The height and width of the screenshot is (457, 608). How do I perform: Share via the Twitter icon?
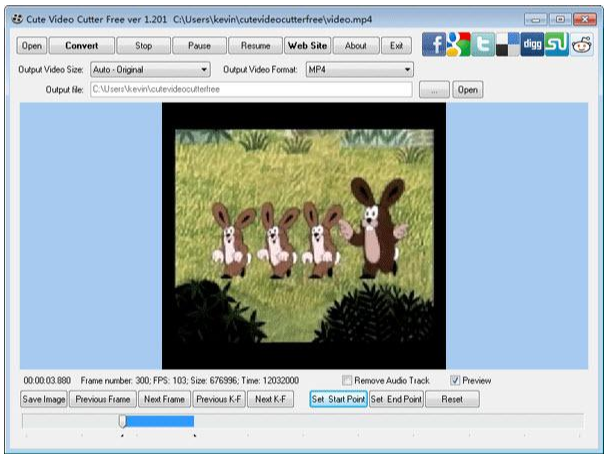483,45
